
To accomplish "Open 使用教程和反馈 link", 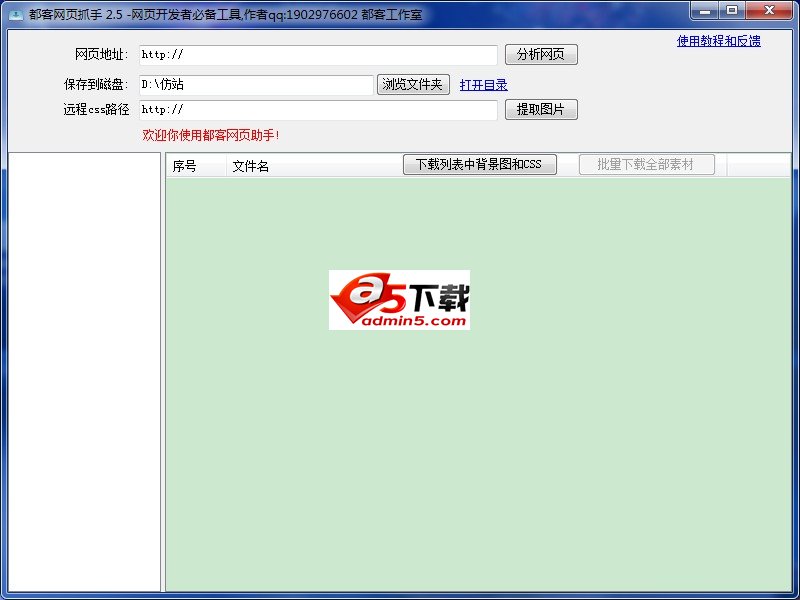I will coord(718,41).
